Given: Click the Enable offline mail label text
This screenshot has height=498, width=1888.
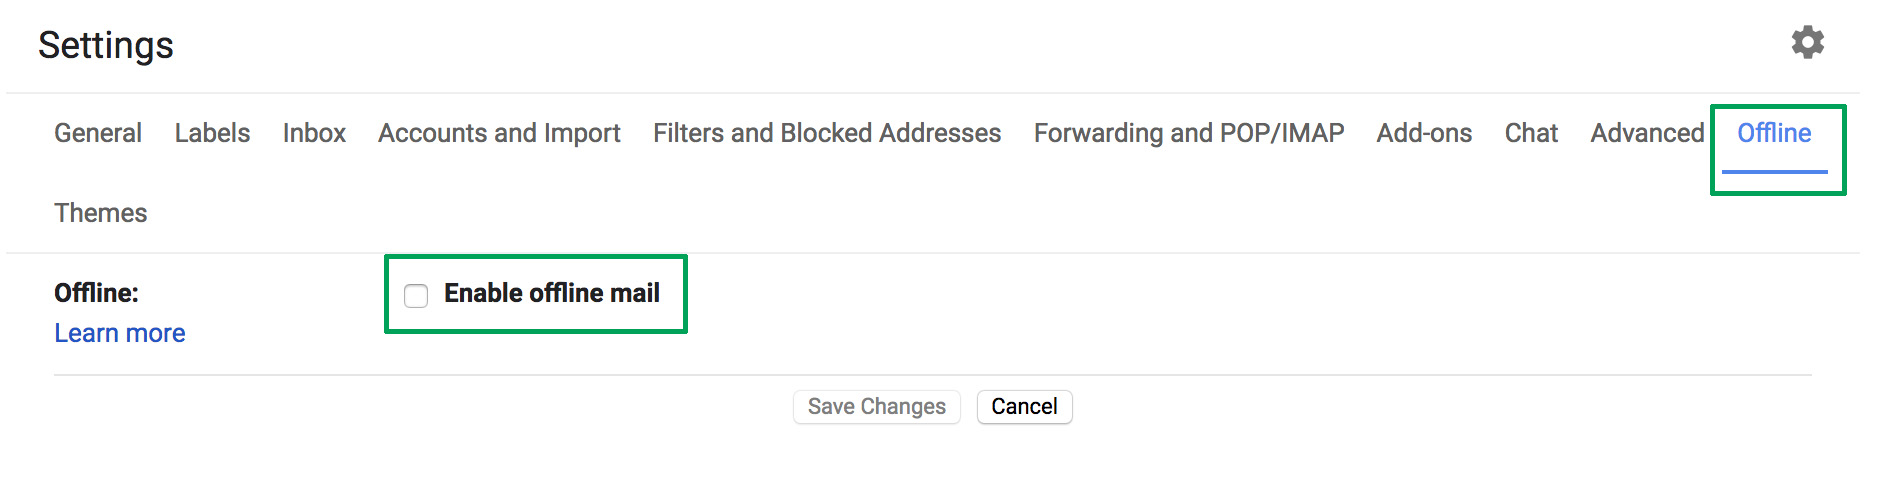Looking at the screenshot, I should [x=552, y=293].
